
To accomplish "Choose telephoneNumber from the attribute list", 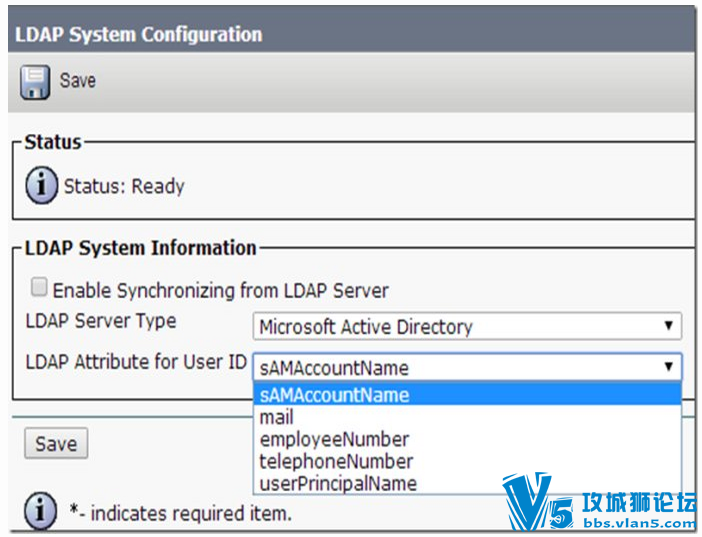I will click(467, 461).
